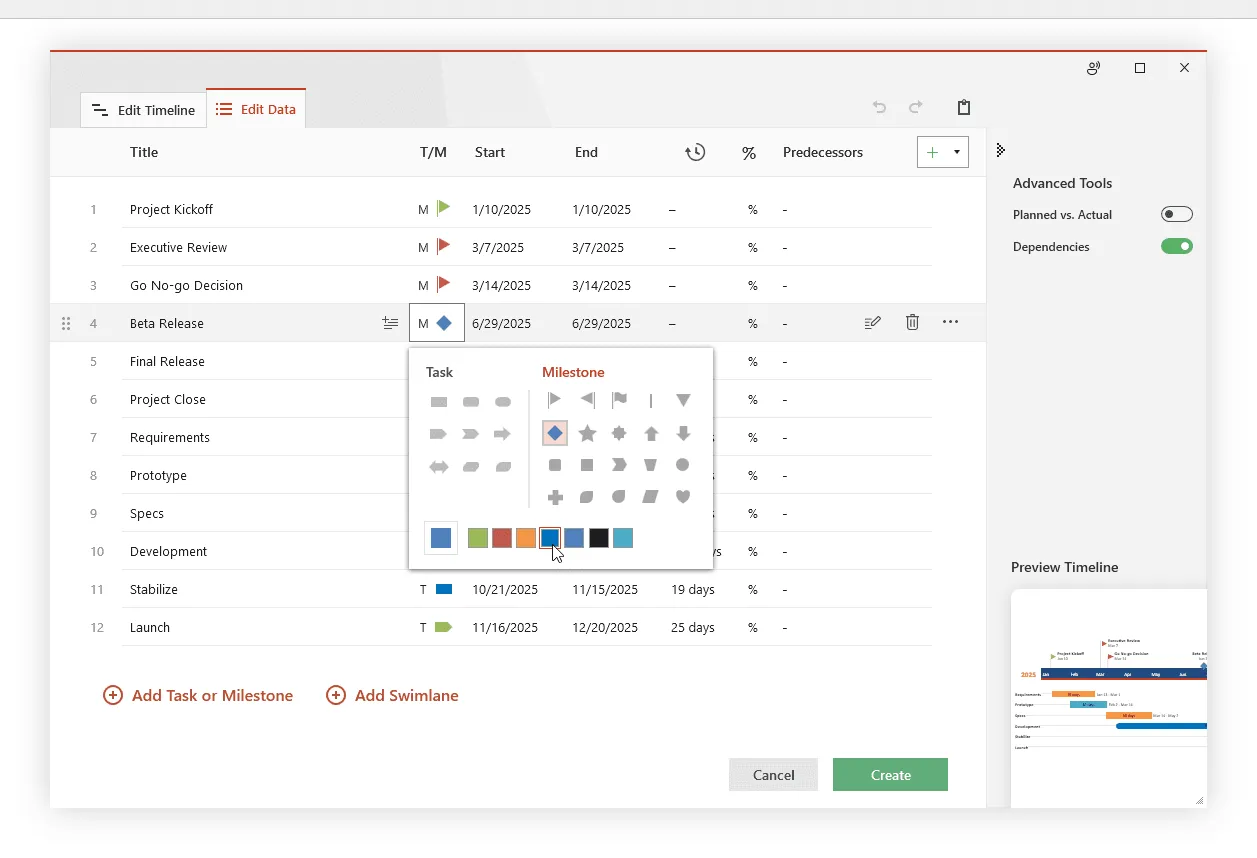This screenshot has width=1257, height=858.
Task: Select the Edit Data tab
Action: pos(256,109)
